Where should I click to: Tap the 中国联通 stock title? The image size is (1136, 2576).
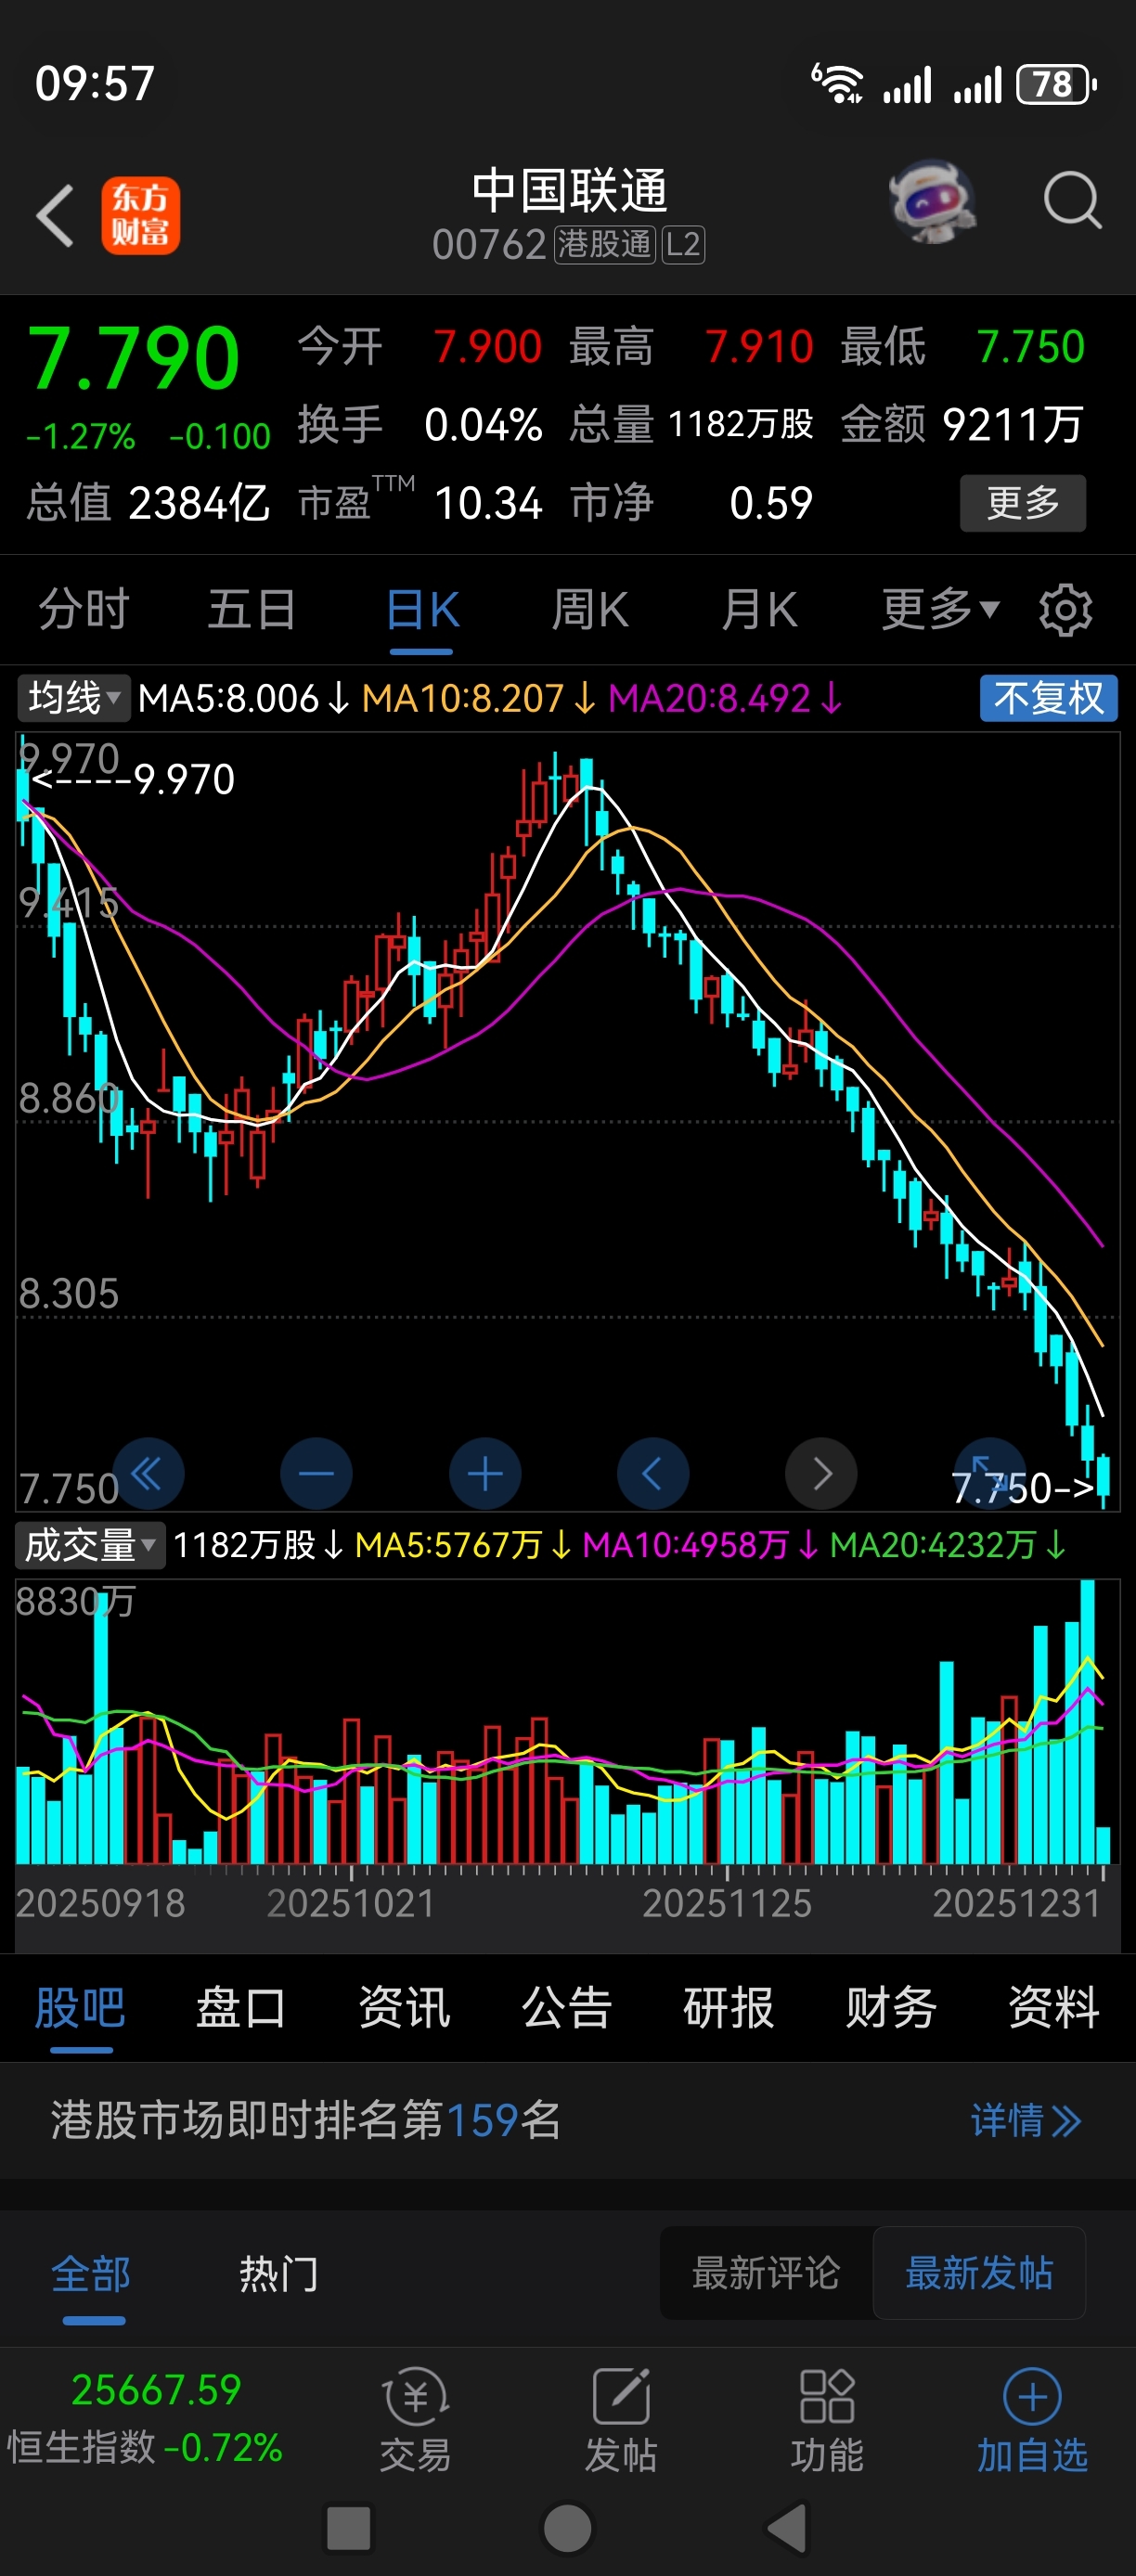pos(569,190)
